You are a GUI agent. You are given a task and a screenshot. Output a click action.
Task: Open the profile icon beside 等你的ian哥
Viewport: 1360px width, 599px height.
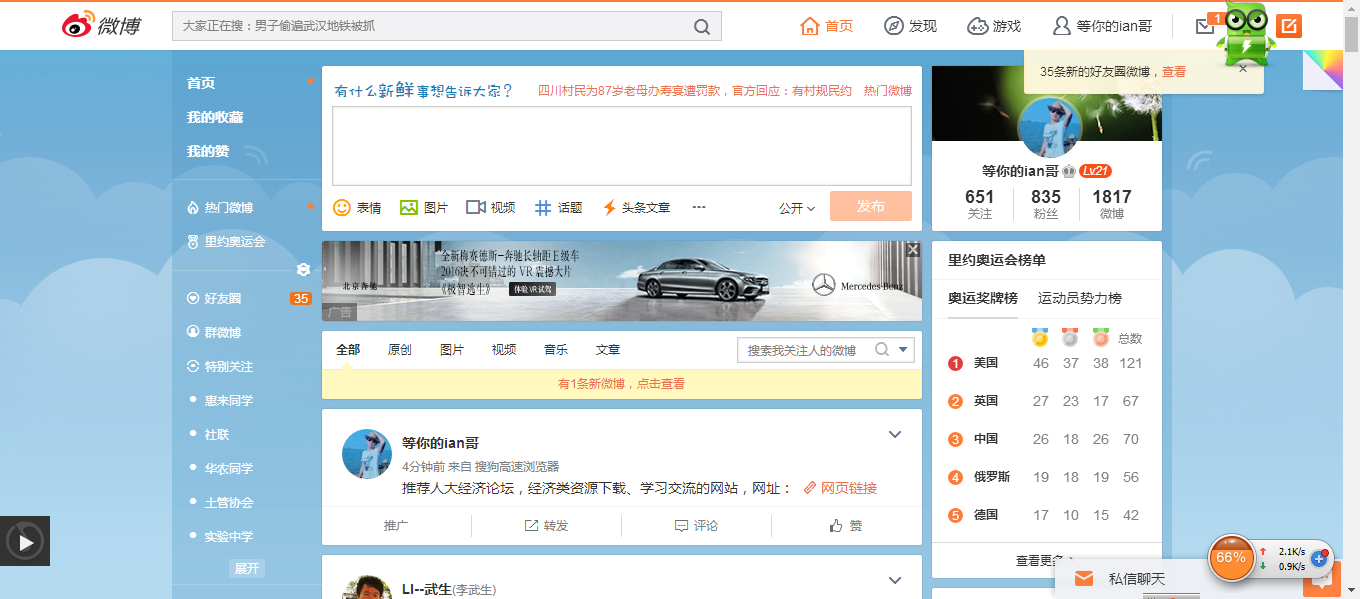(1062, 26)
